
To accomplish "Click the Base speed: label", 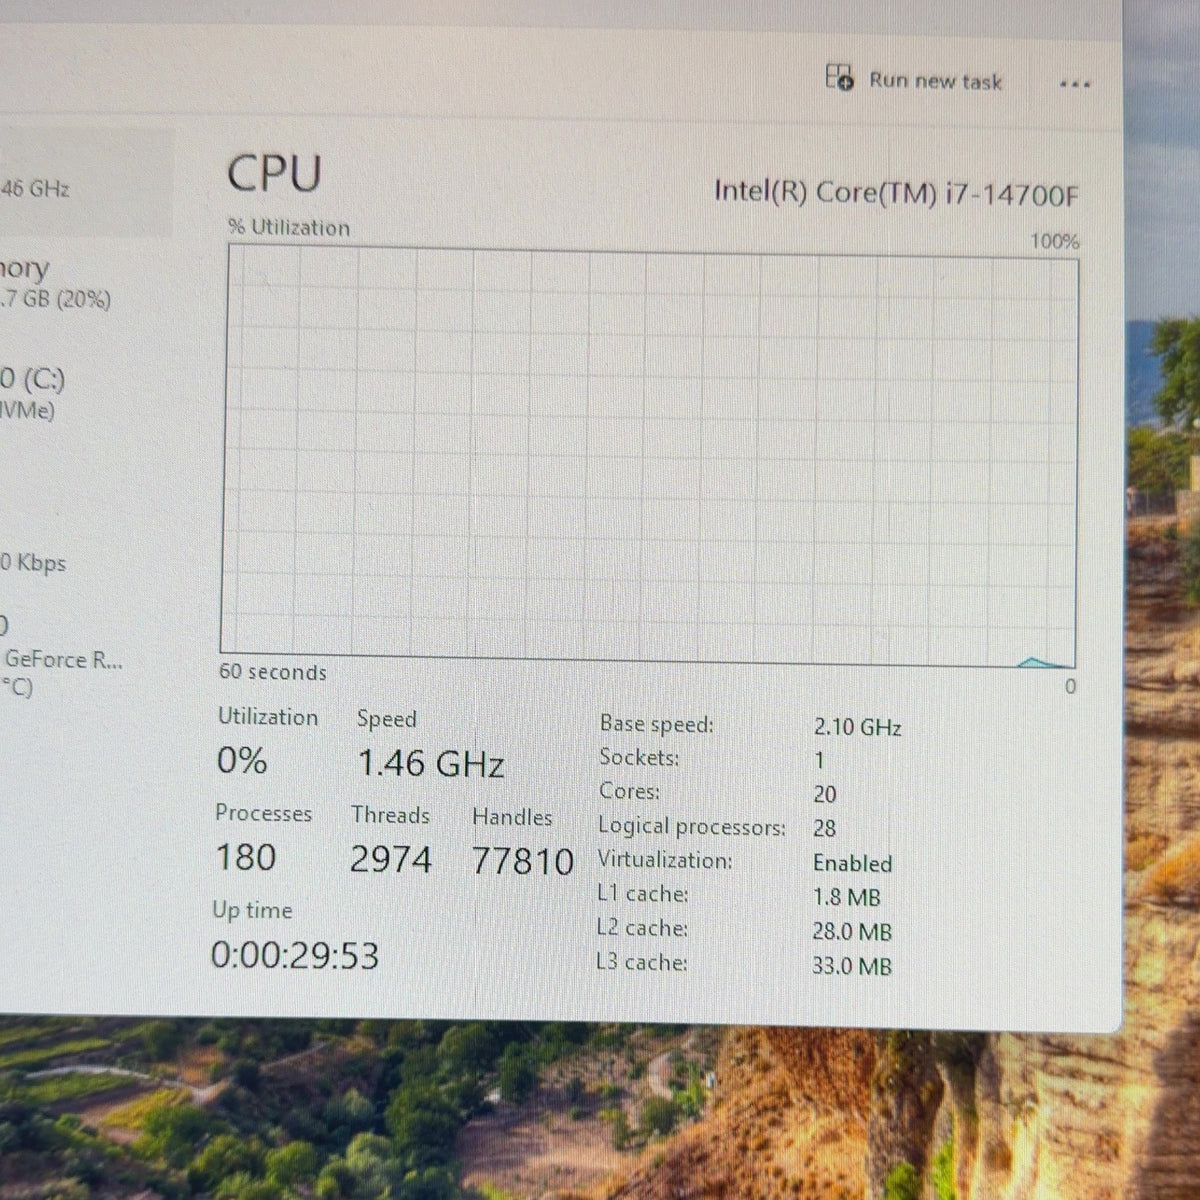I will (x=657, y=724).
